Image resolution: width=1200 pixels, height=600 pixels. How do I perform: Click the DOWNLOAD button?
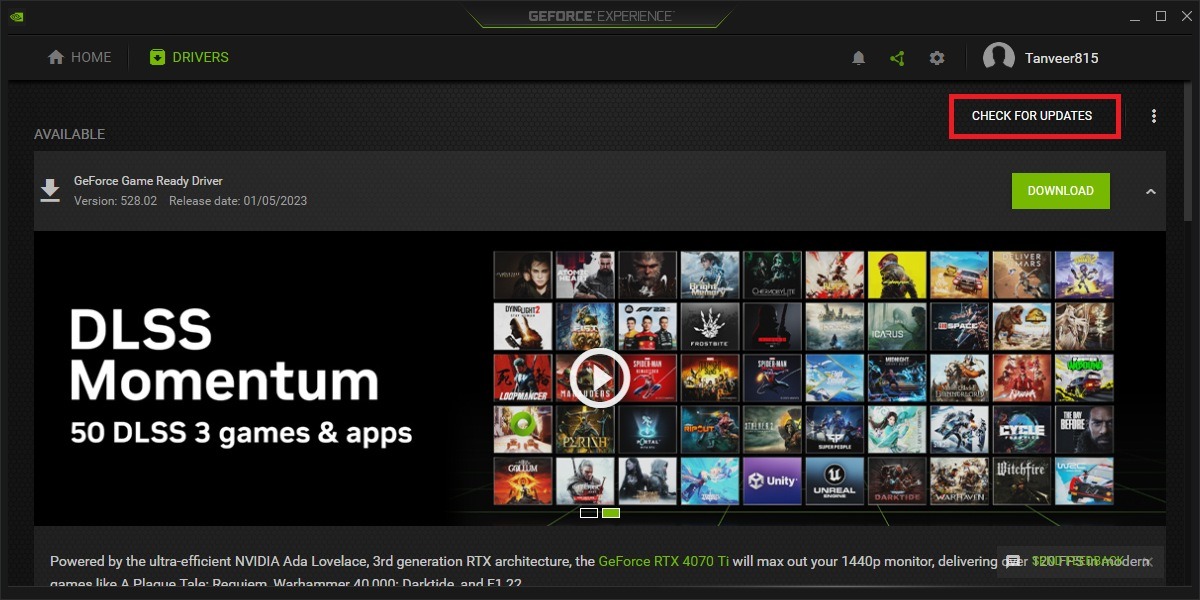click(x=1060, y=190)
